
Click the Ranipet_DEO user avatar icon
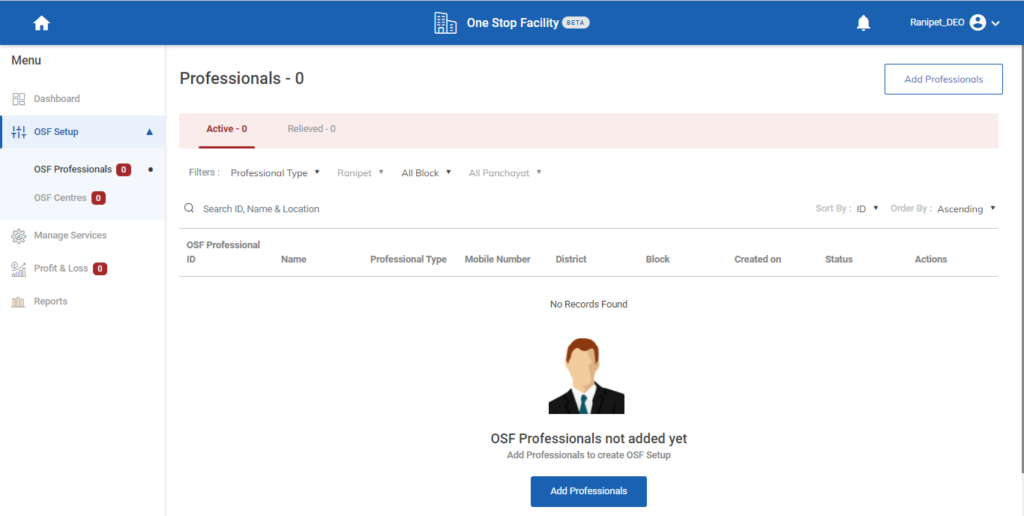(977, 23)
